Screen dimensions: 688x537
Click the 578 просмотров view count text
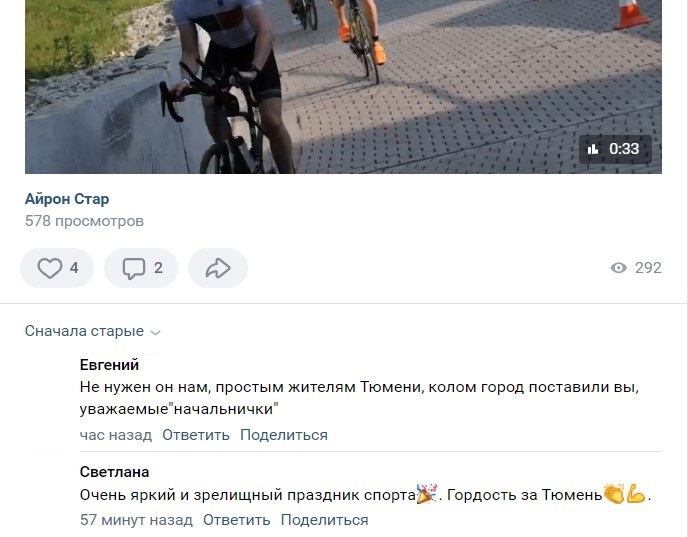84,221
